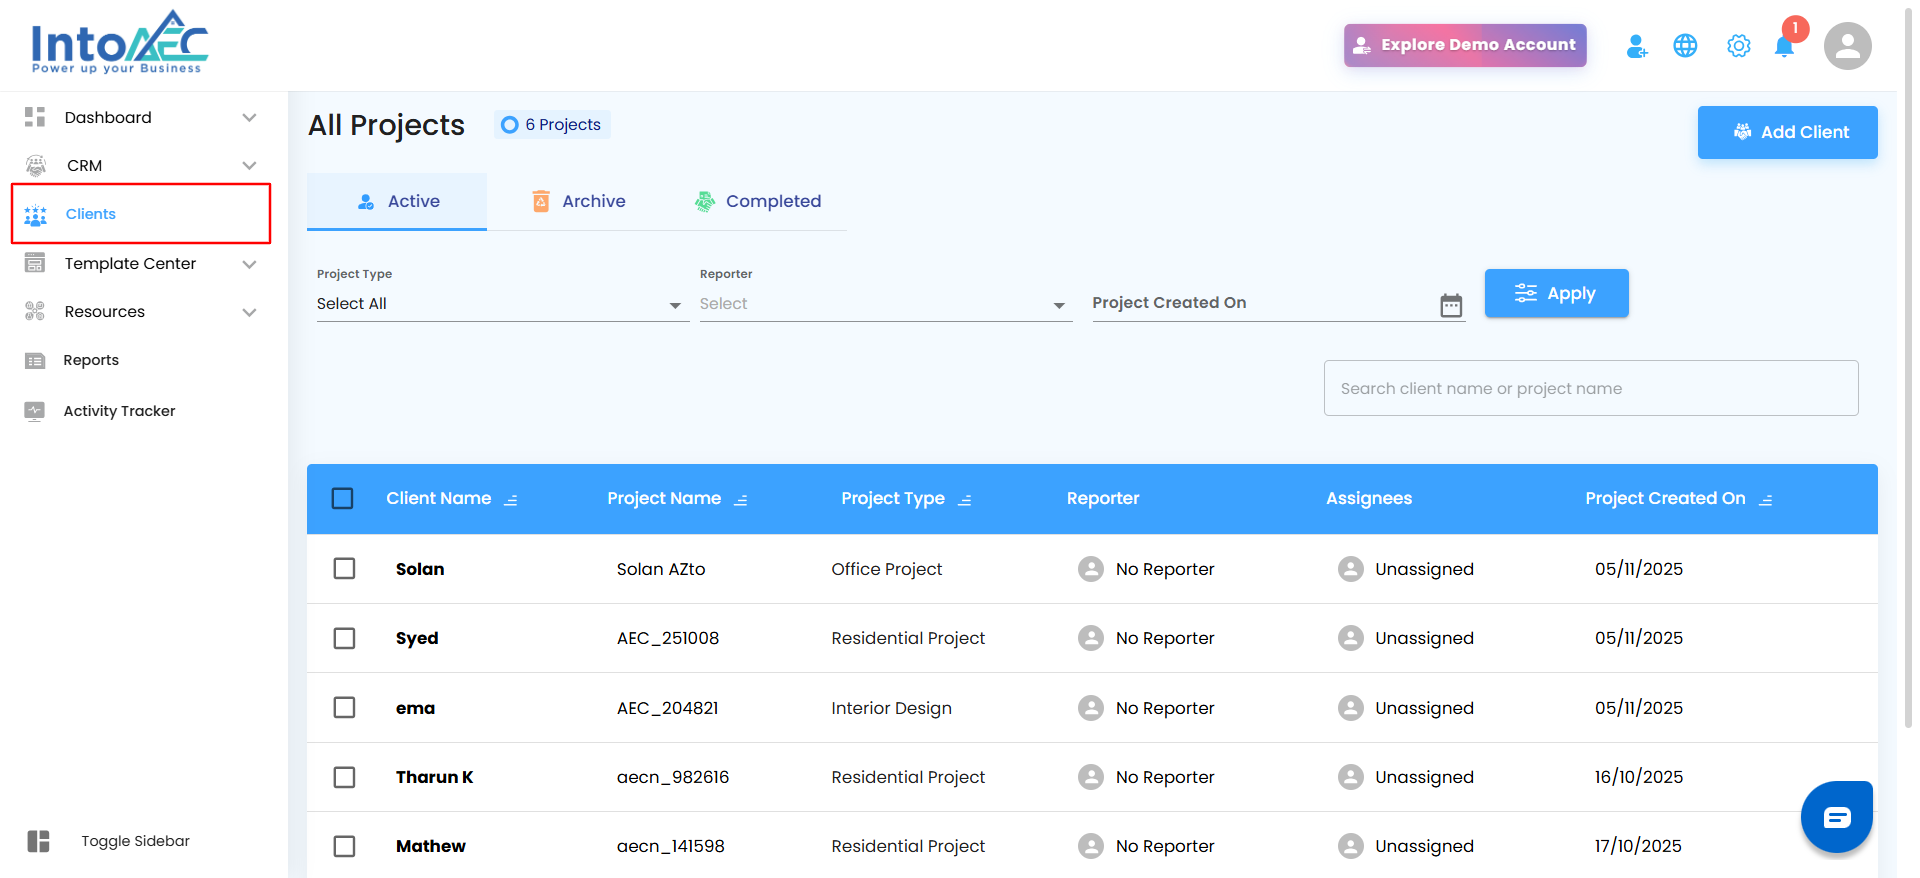Switch to the Completed tab

pyautogui.click(x=758, y=201)
